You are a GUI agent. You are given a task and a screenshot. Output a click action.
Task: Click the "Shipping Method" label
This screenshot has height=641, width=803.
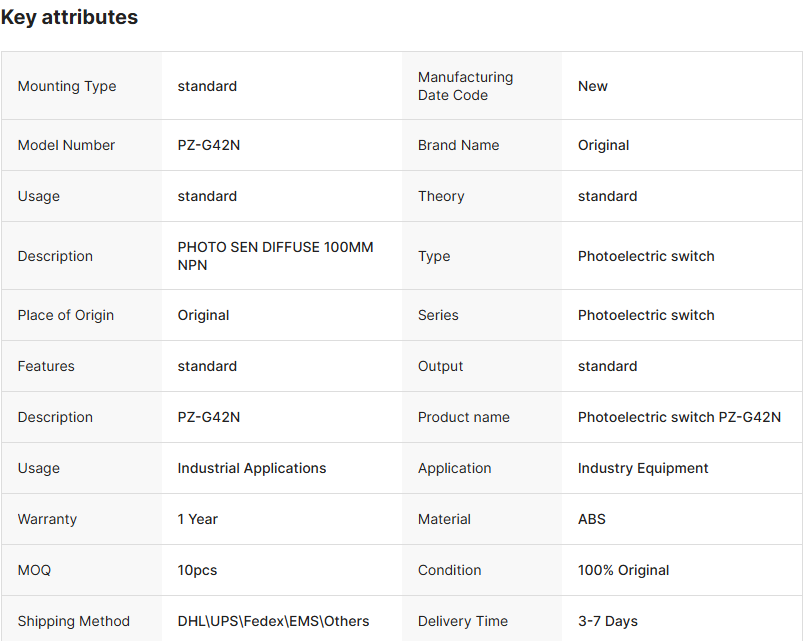pyautogui.click(x=74, y=621)
